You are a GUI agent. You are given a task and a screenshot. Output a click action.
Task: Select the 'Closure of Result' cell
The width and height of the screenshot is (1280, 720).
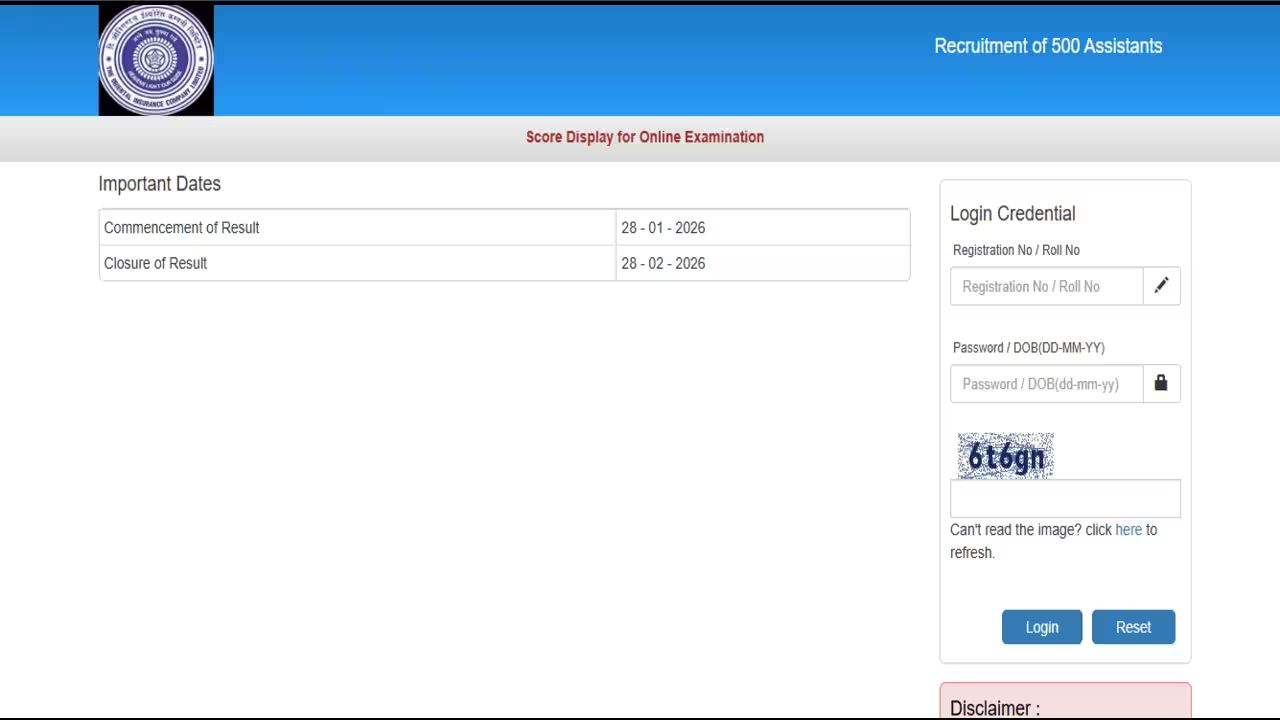click(357, 263)
